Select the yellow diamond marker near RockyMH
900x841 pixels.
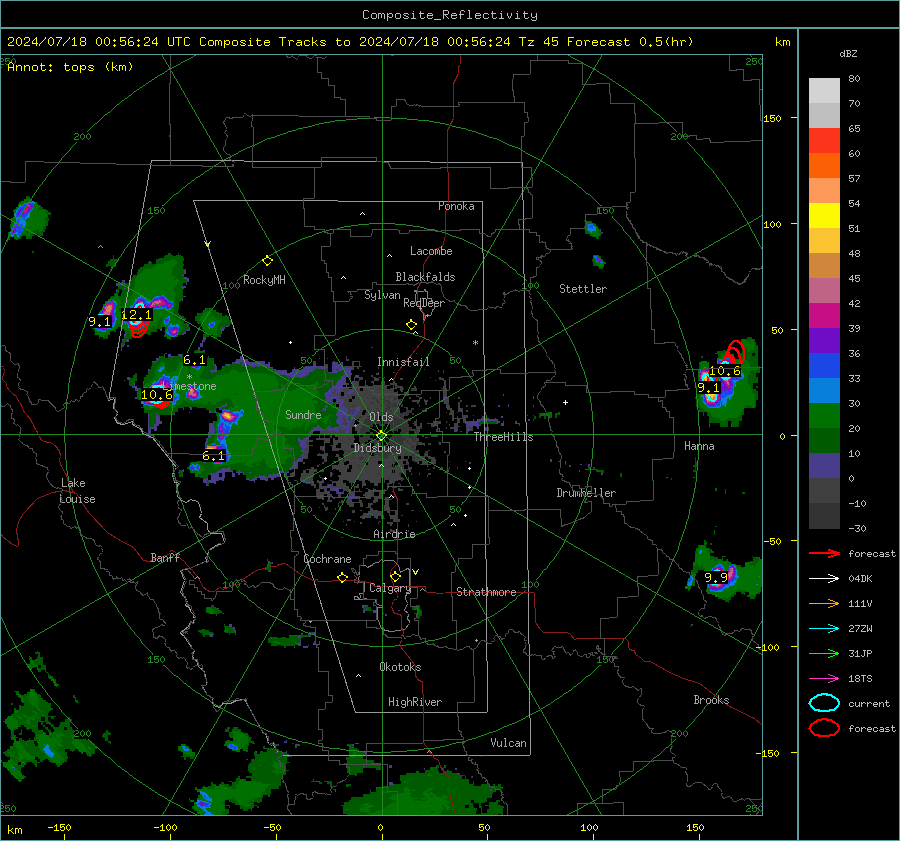[267, 261]
